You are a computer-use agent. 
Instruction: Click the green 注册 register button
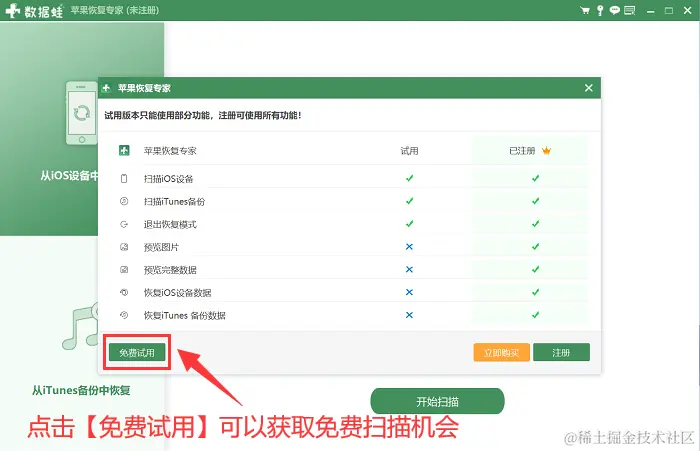[x=561, y=352]
